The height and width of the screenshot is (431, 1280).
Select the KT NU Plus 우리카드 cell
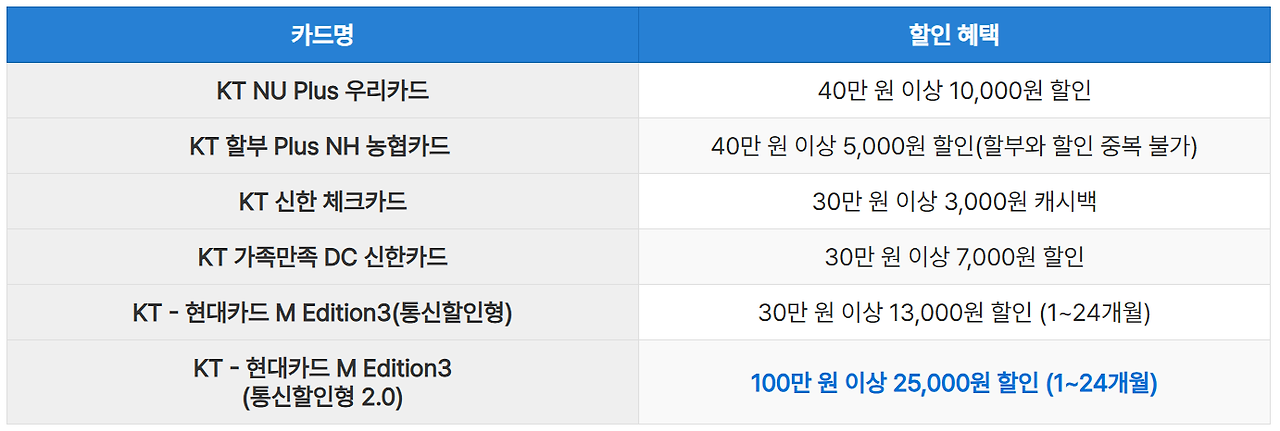(322, 90)
